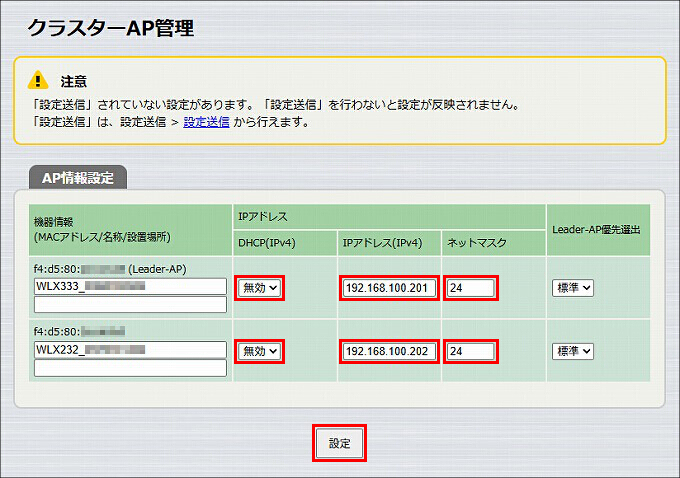Expand Leader-AP priority dropdown for WLX333

572,288
